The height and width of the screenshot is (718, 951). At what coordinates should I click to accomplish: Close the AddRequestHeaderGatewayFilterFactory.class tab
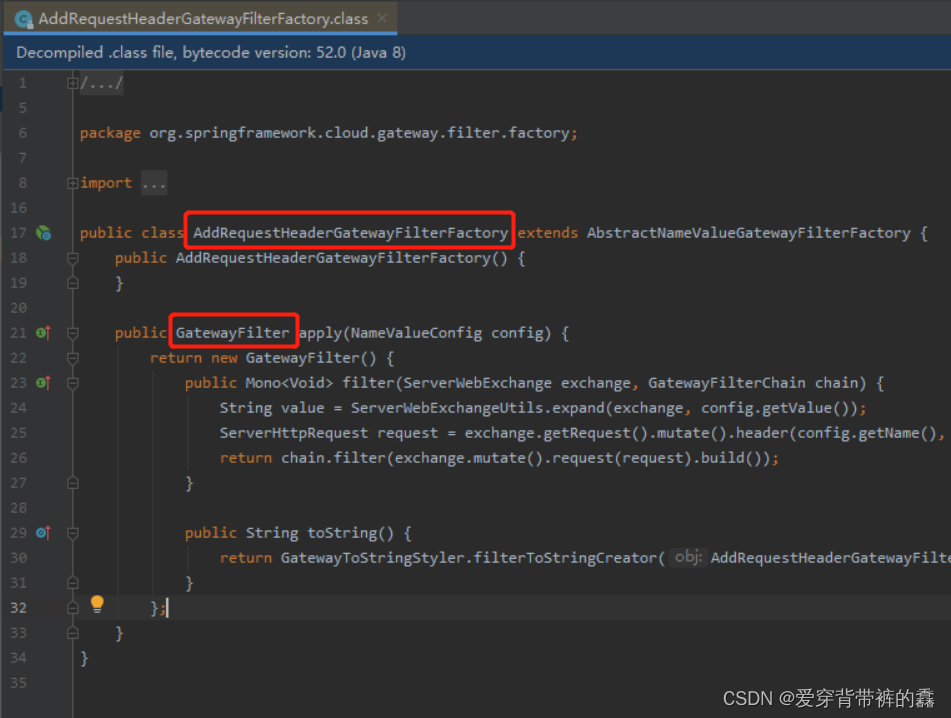point(382,18)
